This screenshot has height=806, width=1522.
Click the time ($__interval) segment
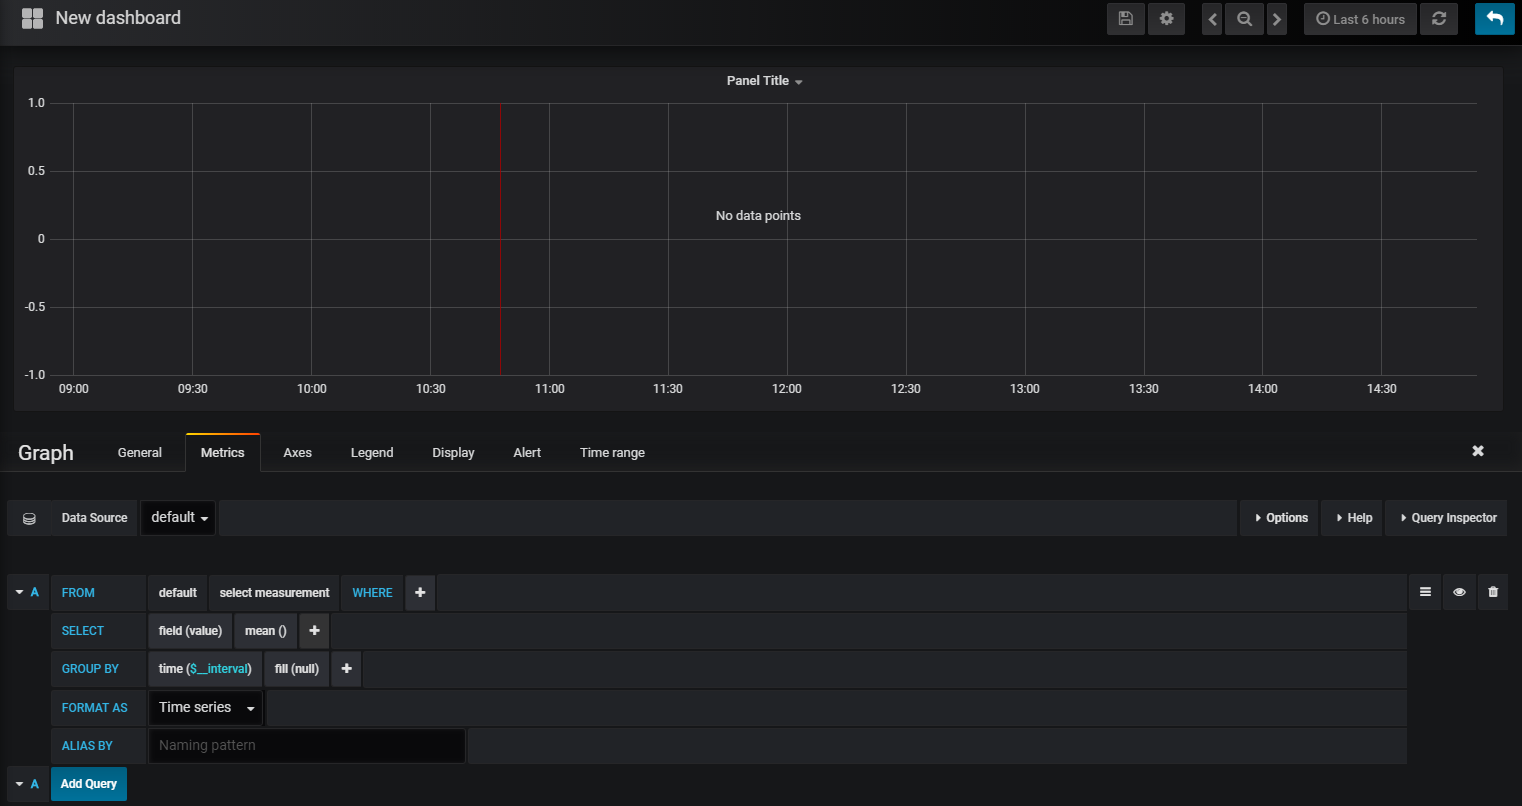click(205, 669)
